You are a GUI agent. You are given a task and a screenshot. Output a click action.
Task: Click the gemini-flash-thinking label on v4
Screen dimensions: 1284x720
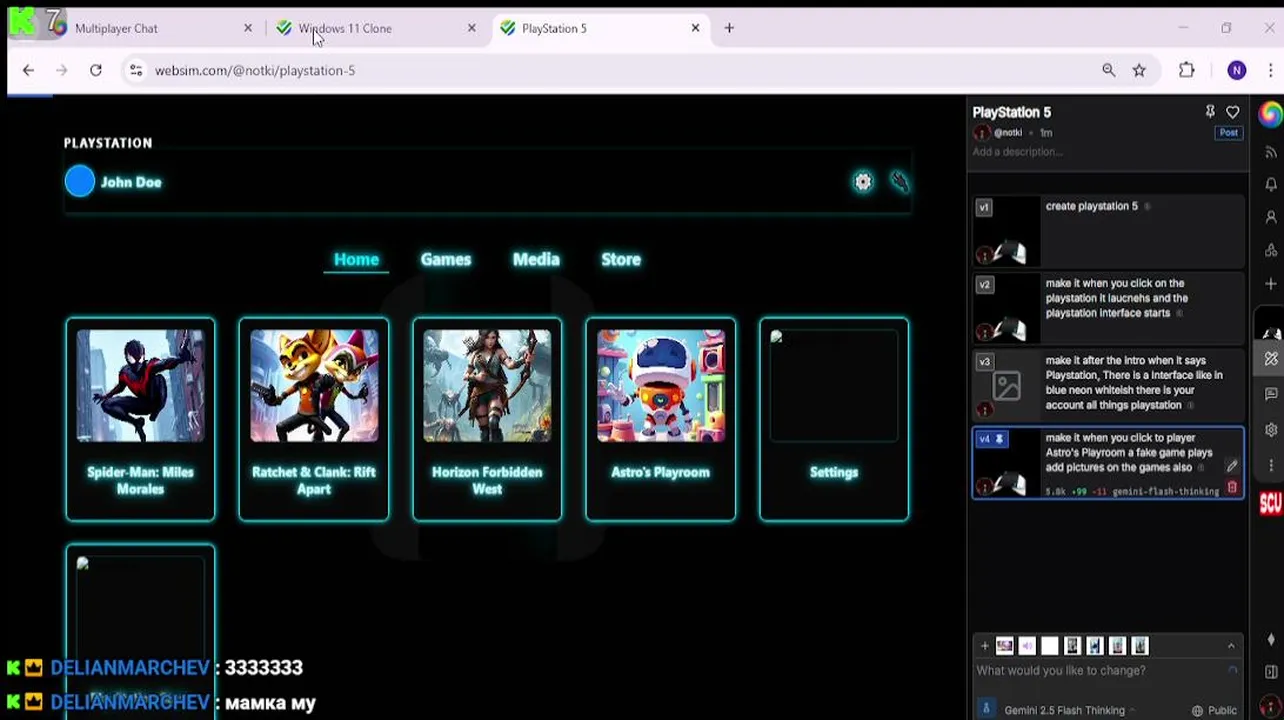tap(1165, 491)
